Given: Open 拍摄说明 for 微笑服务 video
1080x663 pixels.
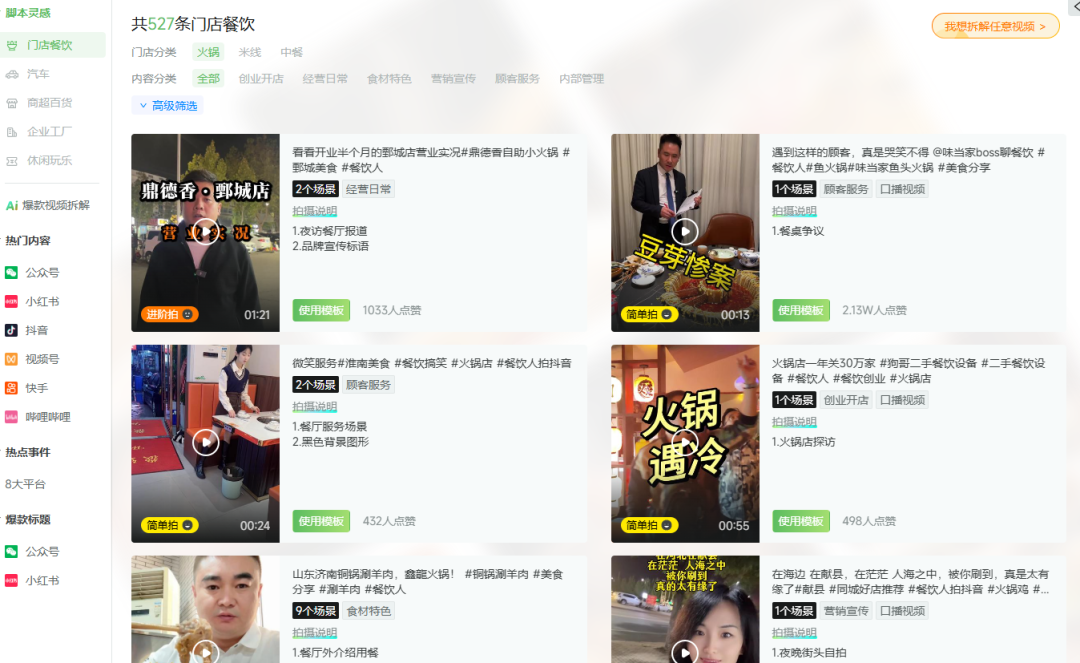Looking at the screenshot, I should tap(315, 406).
